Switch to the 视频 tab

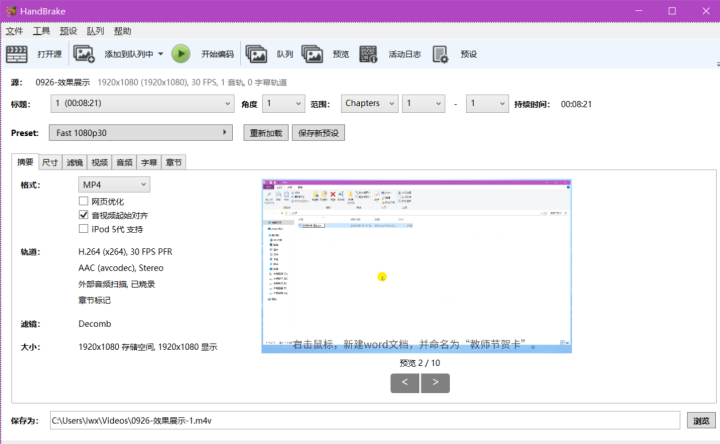[100, 162]
